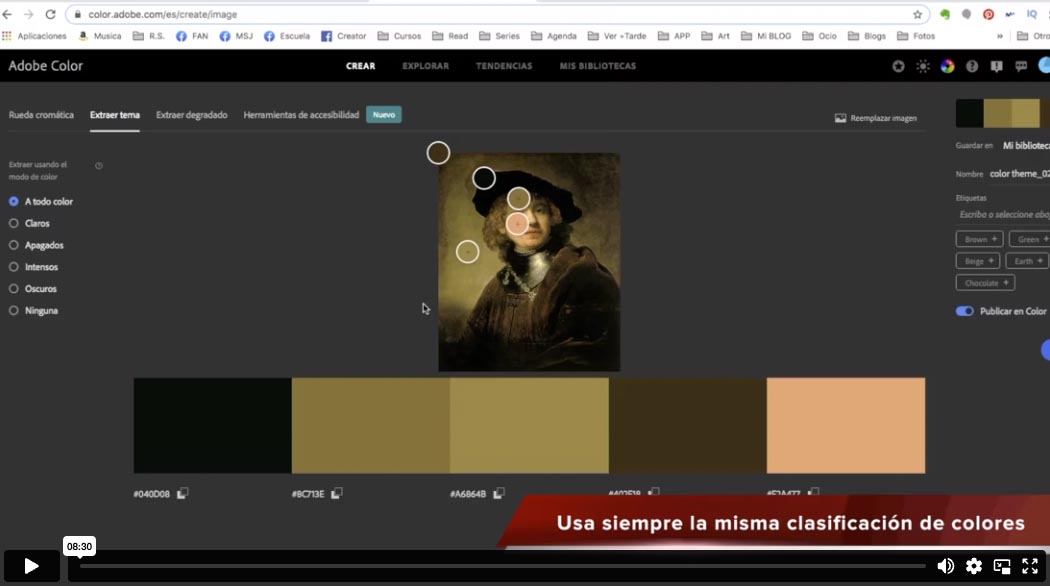
Task: Open the Adobe Color star badge icon
Action: tap(898, 66)
